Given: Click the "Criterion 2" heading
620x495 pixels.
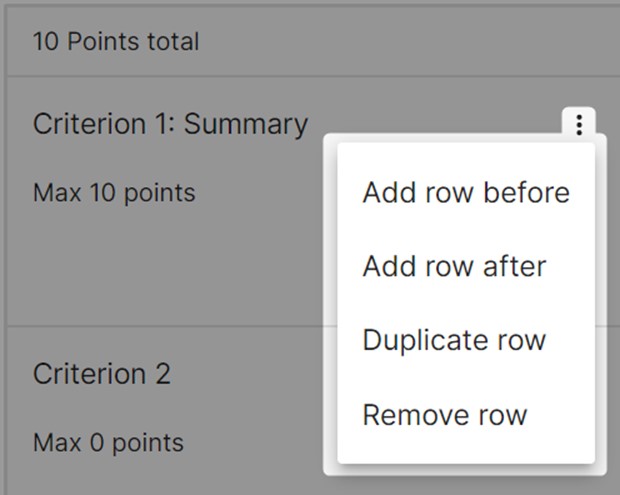Looking at the screenshot, I should 102,374.
